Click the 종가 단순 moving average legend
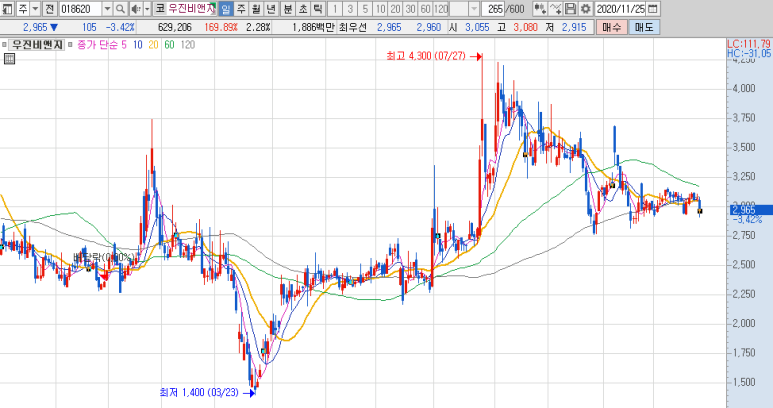The image size is (773, 408). point(98,45)
